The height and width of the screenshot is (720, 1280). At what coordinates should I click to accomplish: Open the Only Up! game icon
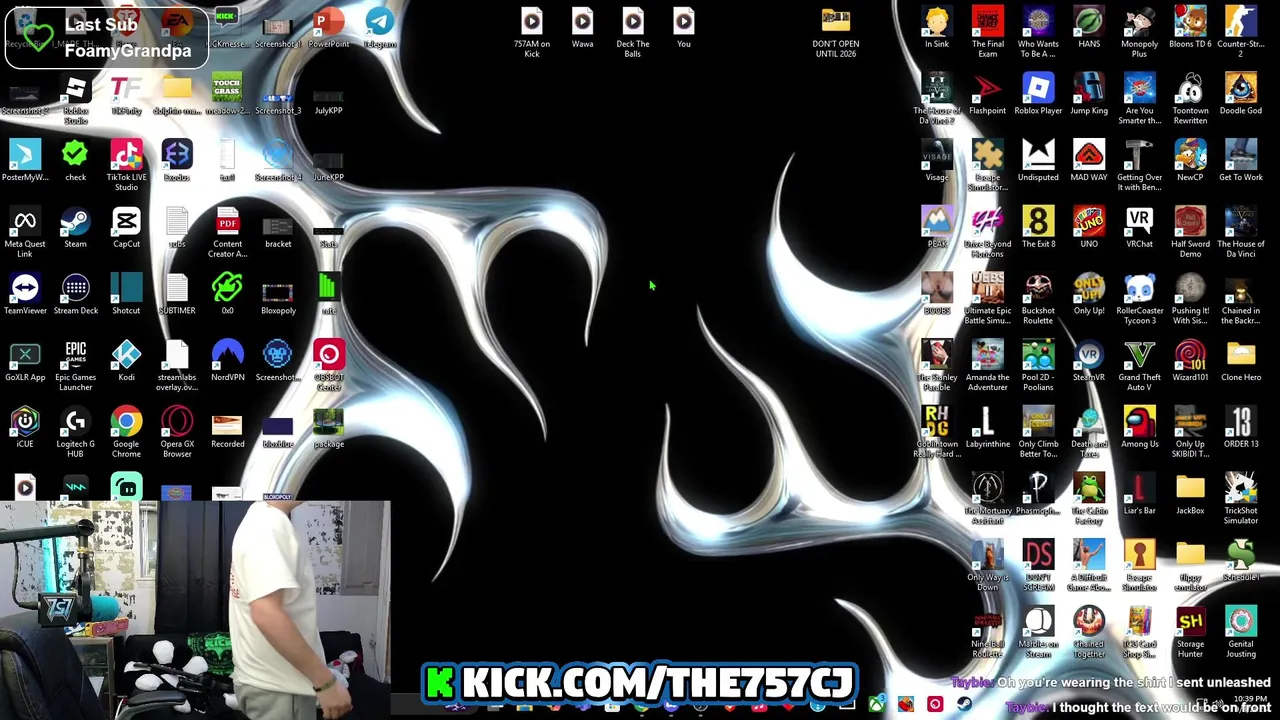(x=1089, y=295)
